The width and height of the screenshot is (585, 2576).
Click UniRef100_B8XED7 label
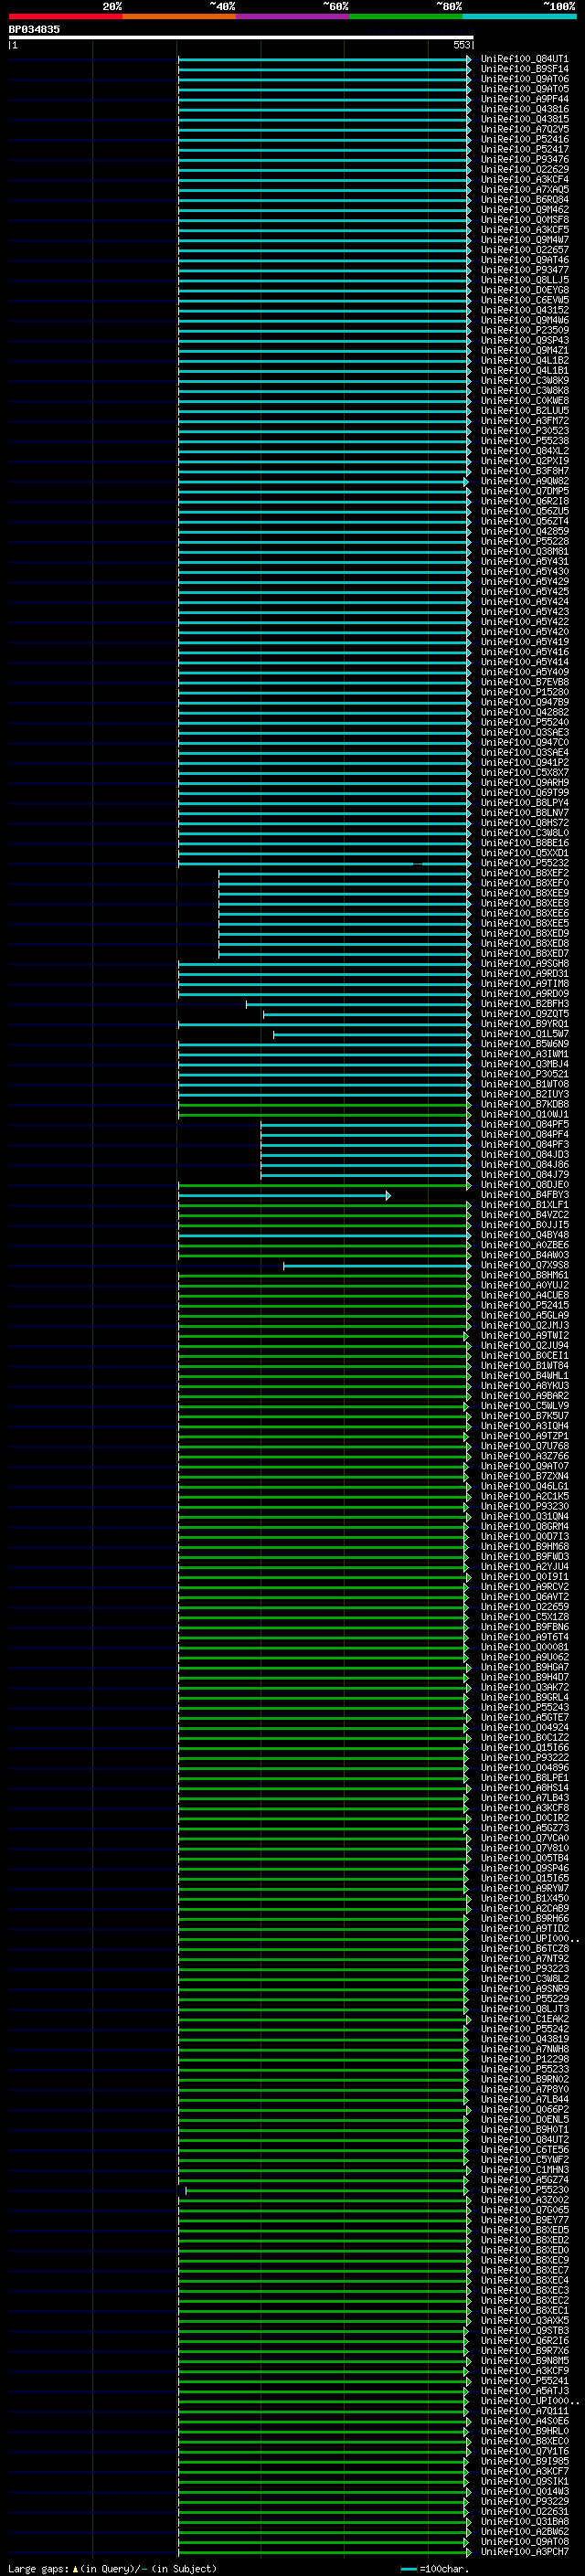tap(524, 953)
